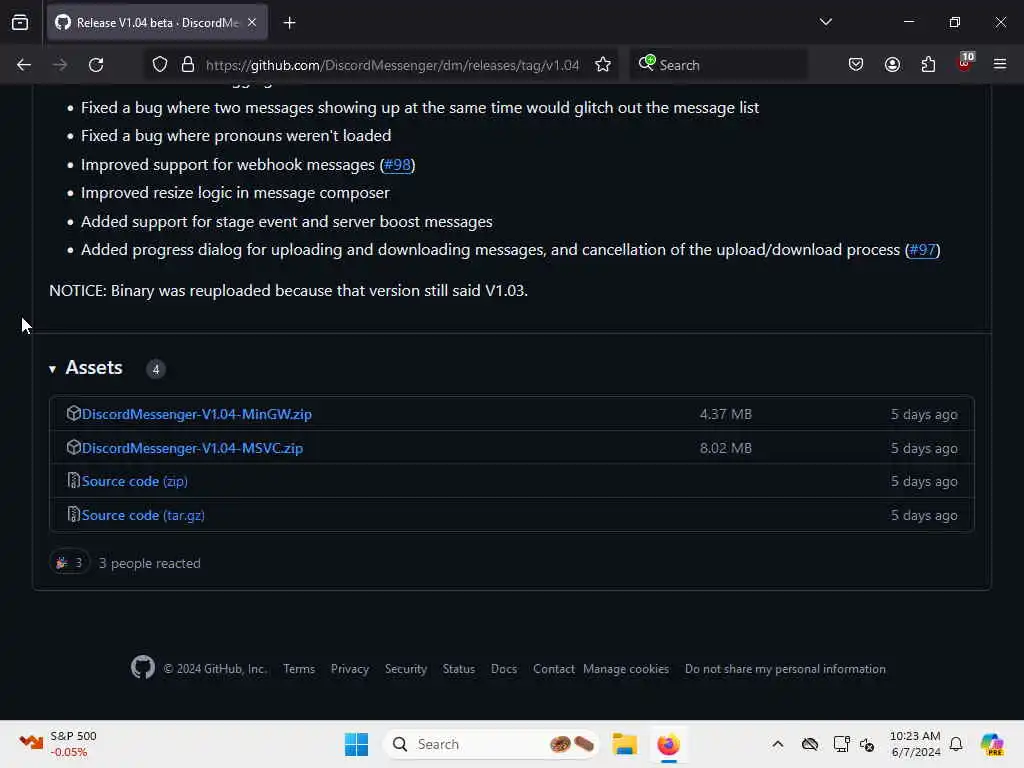Click the package icon beside MSVC.zip
This screenshot has width=1024, height=768.
[73, 447]
